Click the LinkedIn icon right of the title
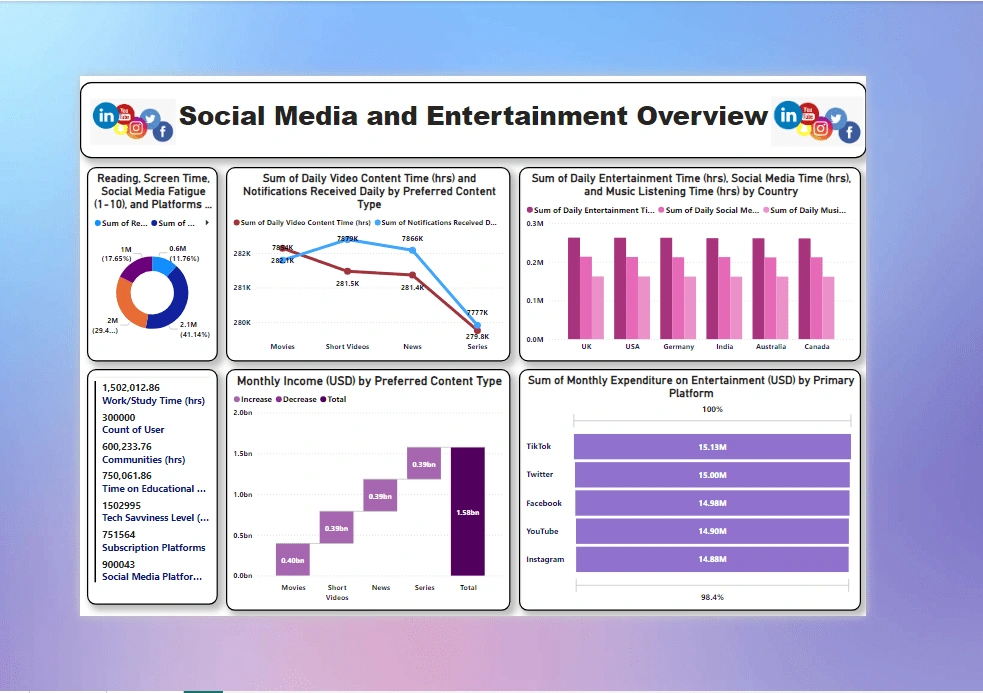Viewport: 983px width, 693px height. click(787, 115)
